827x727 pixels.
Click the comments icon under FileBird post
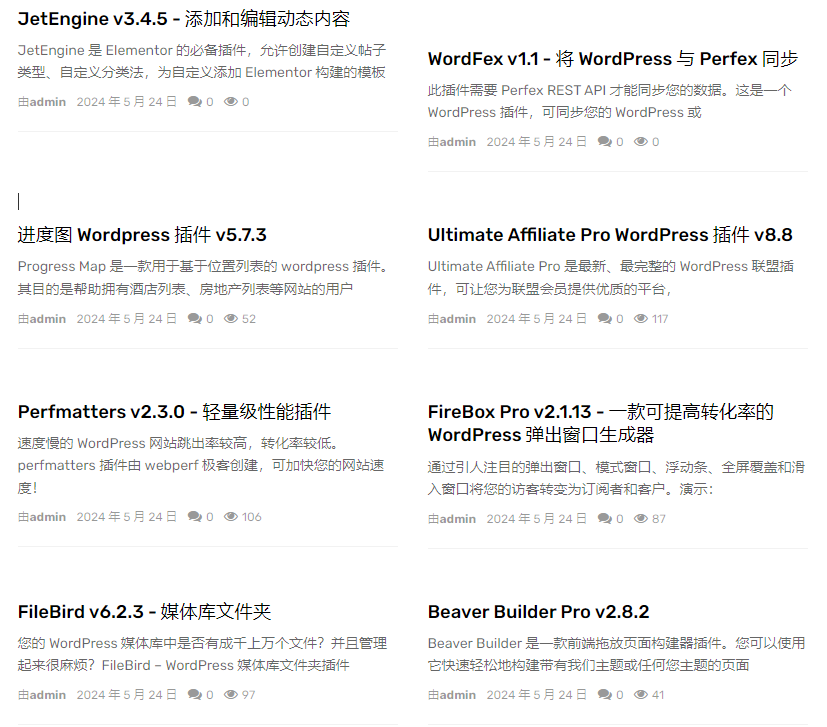point(195,694)
